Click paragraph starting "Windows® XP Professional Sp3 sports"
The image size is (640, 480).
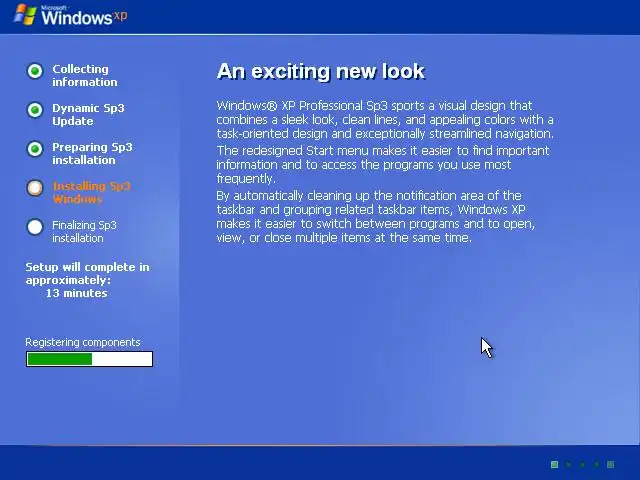coord(385,120)
